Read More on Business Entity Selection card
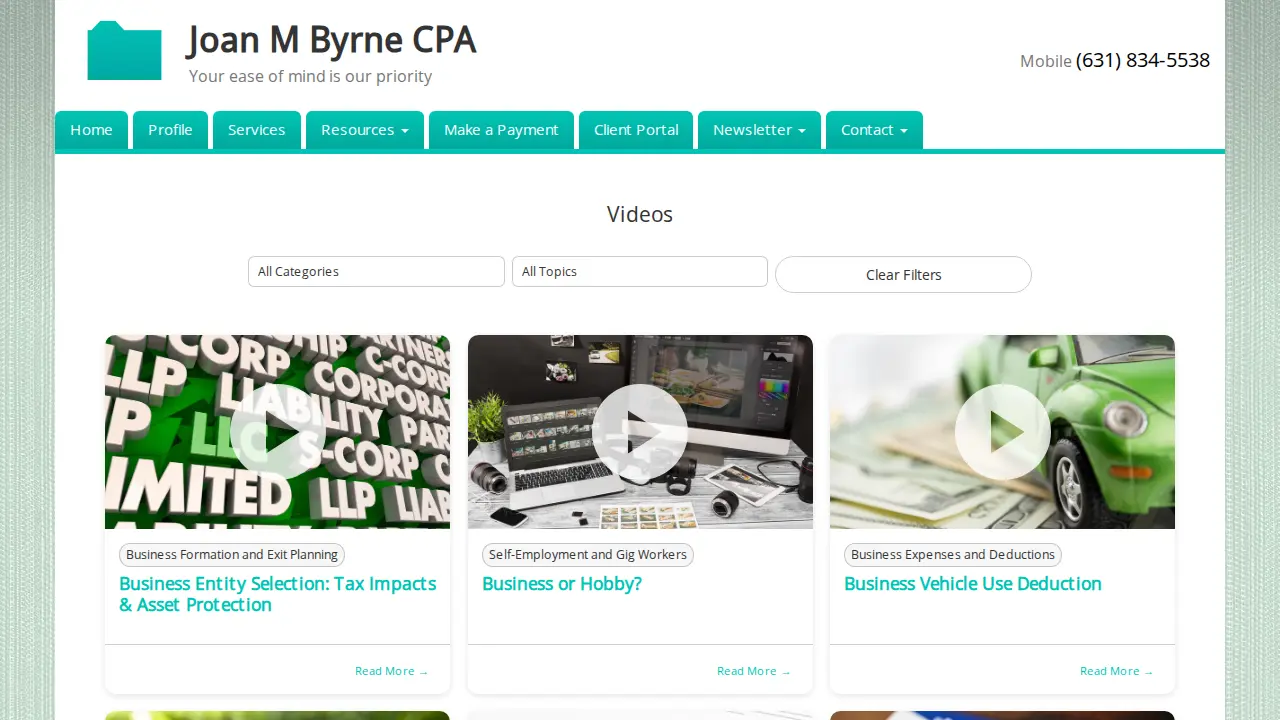1280x720 pixels. pyautogui.click(x=392, y=671)
